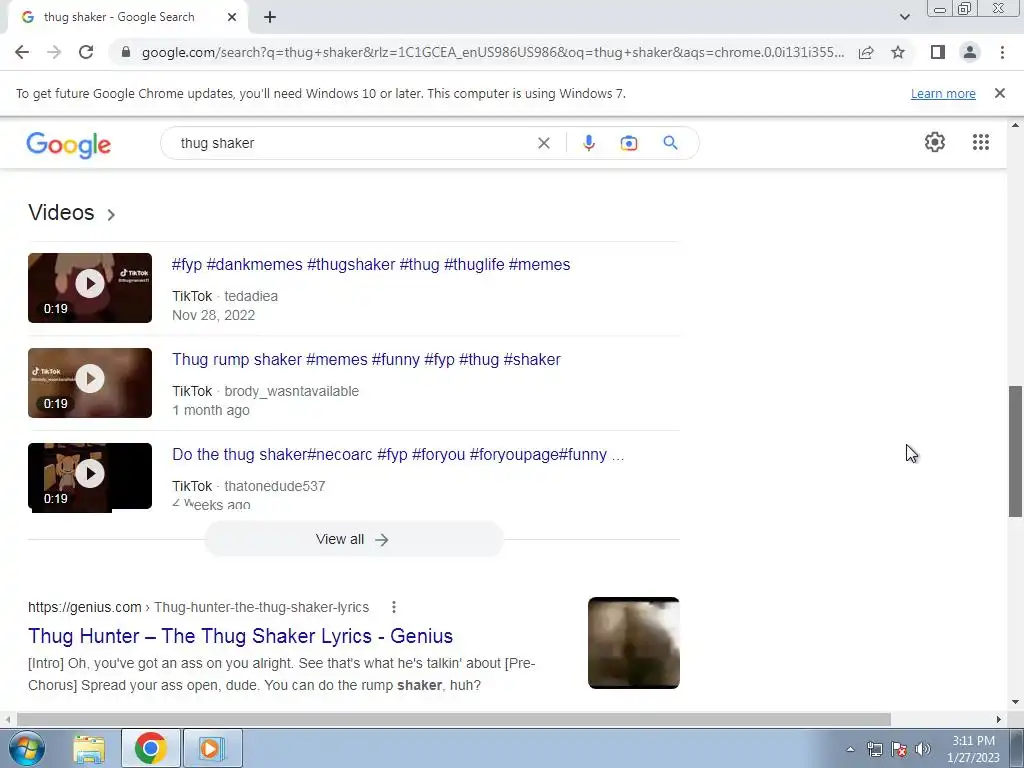Viewport: 1024px width, 768px height.
Task: Play the thatonedude537 video thumbnail
Action: pos(90,476)
